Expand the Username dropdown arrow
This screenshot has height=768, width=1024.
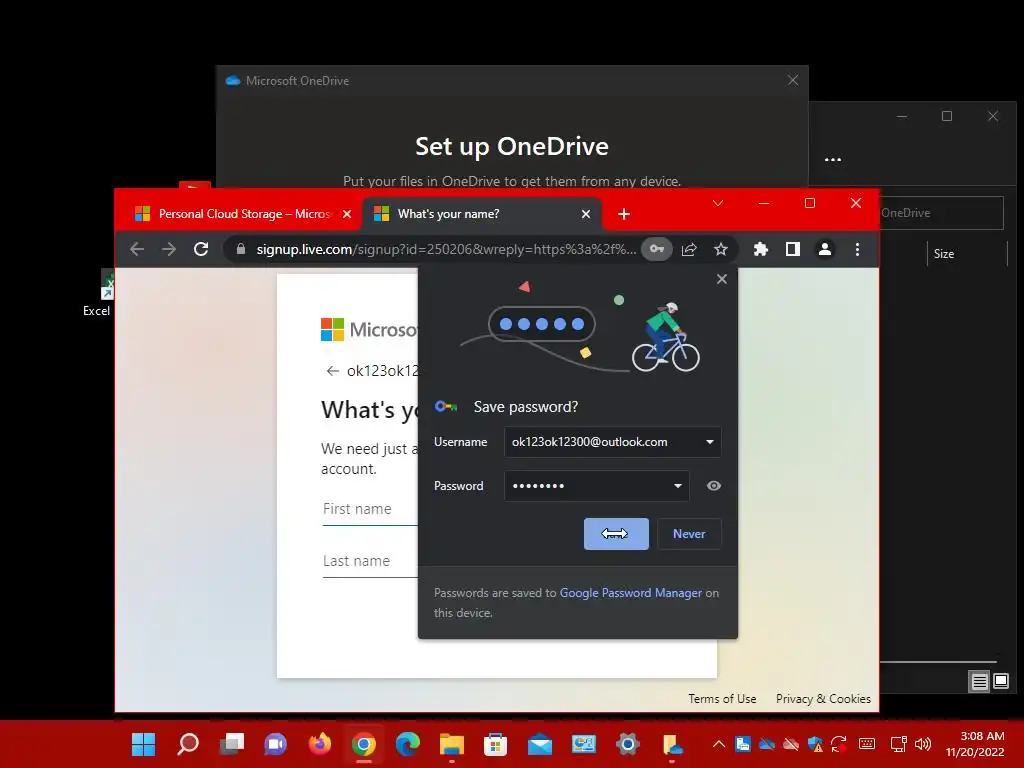click(709, 442)
